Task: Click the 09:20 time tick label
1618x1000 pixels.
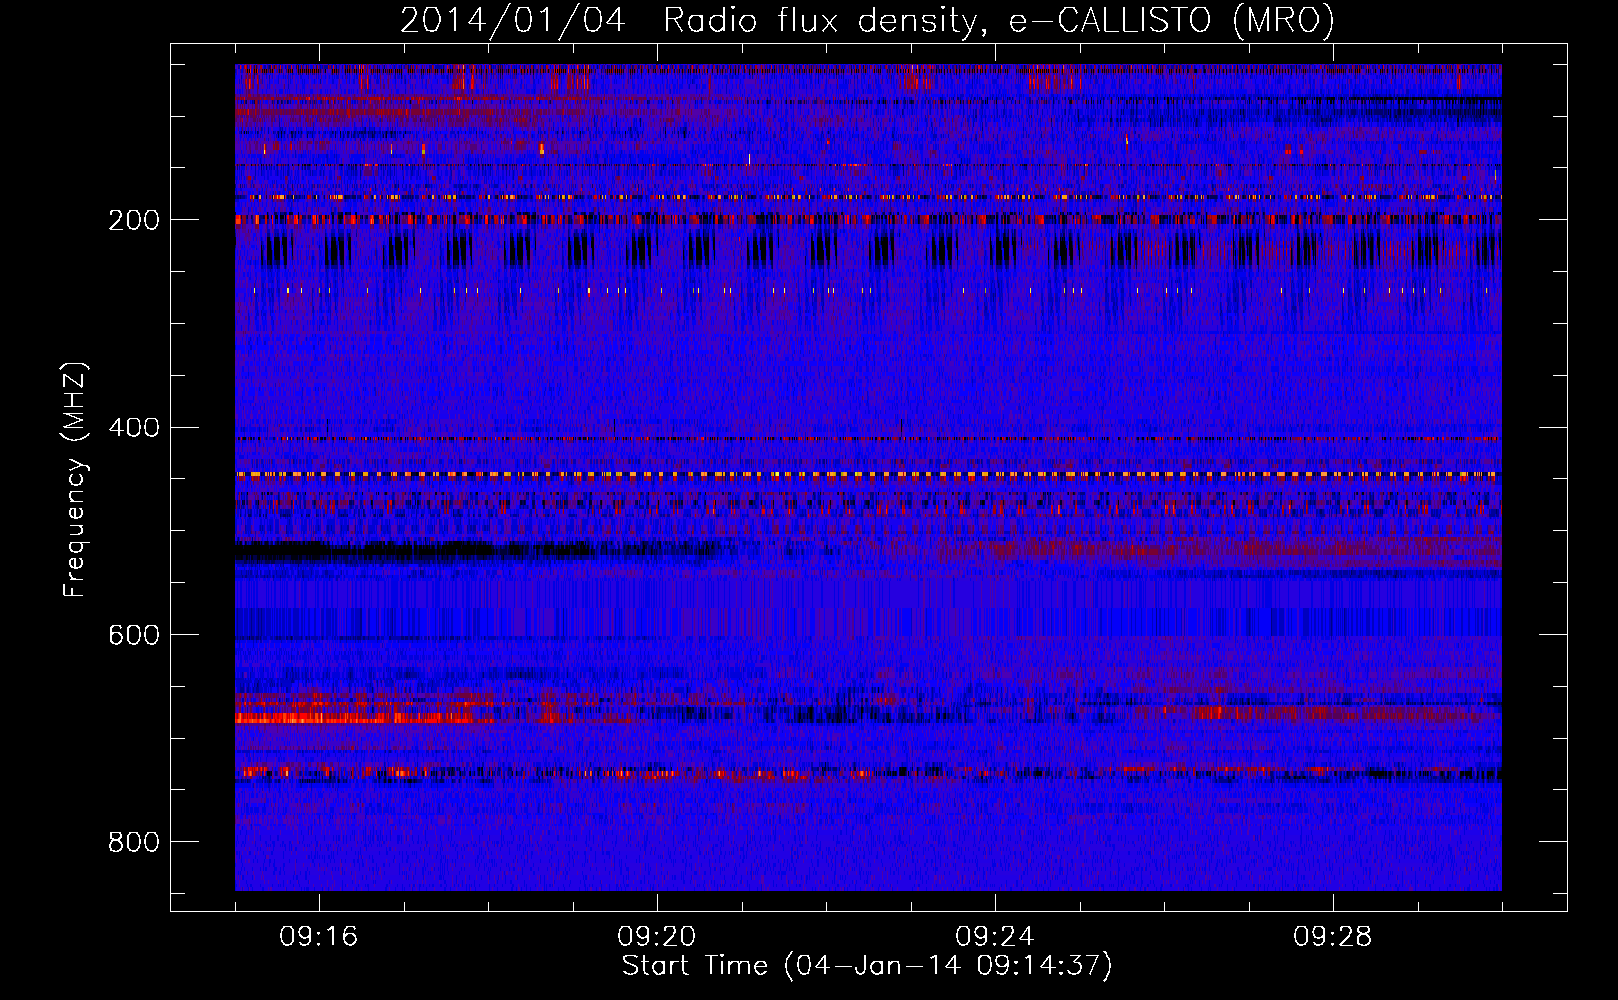Action: click(657, 937)
